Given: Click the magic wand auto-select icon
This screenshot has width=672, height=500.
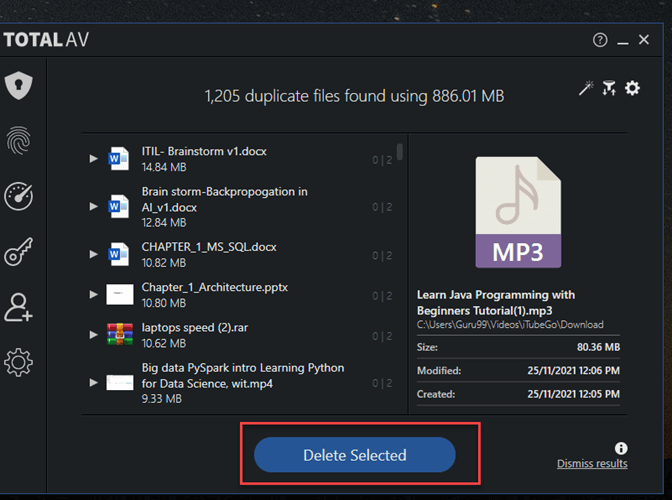Looking at the screenshot, I should point(586,89).
